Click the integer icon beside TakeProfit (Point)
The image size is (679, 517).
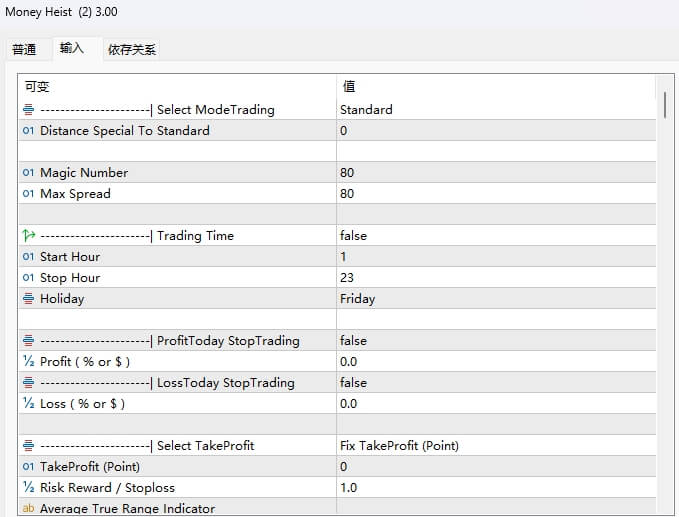[x=29, y=467]
